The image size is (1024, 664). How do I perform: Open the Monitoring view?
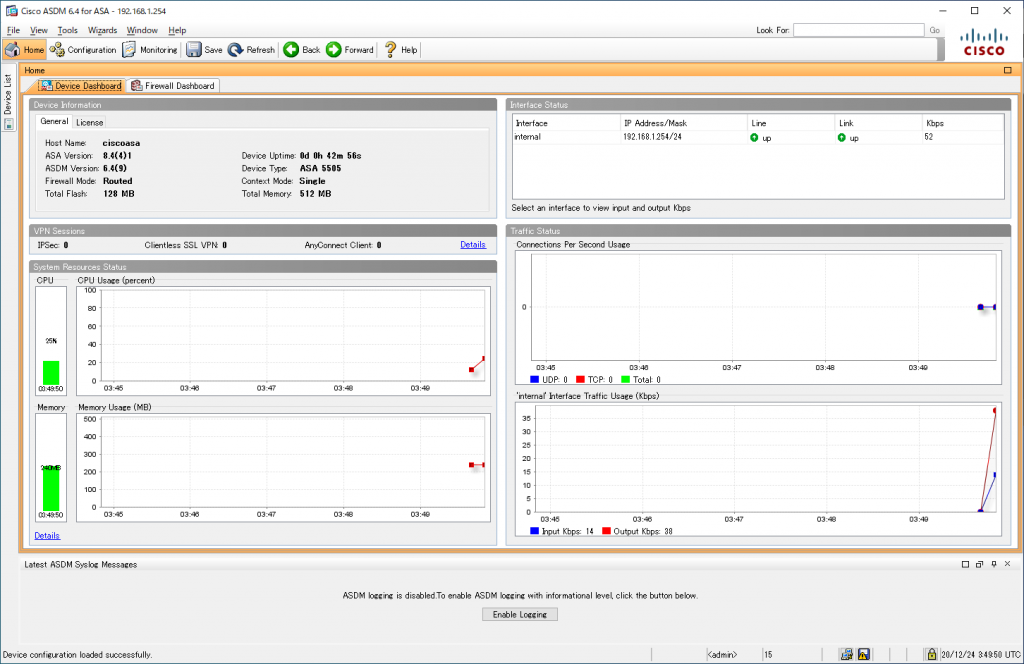pyautogui.click(x=150, y=50)
